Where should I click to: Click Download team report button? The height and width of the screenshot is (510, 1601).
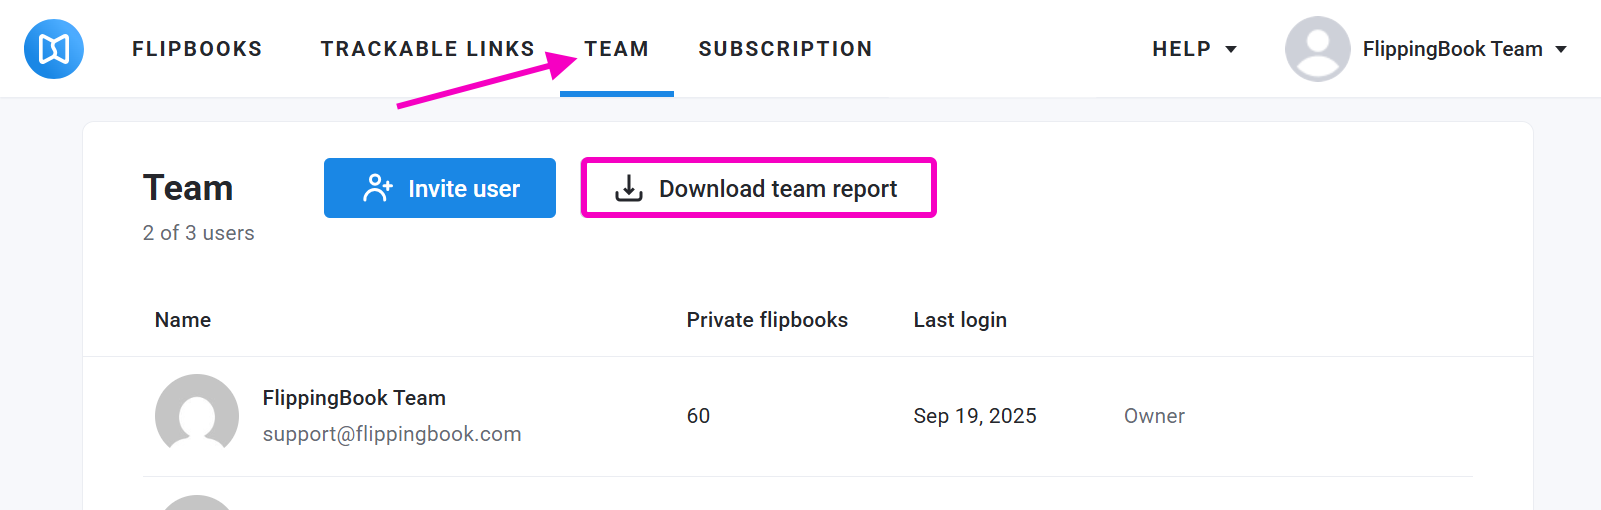tap(758, 188)
